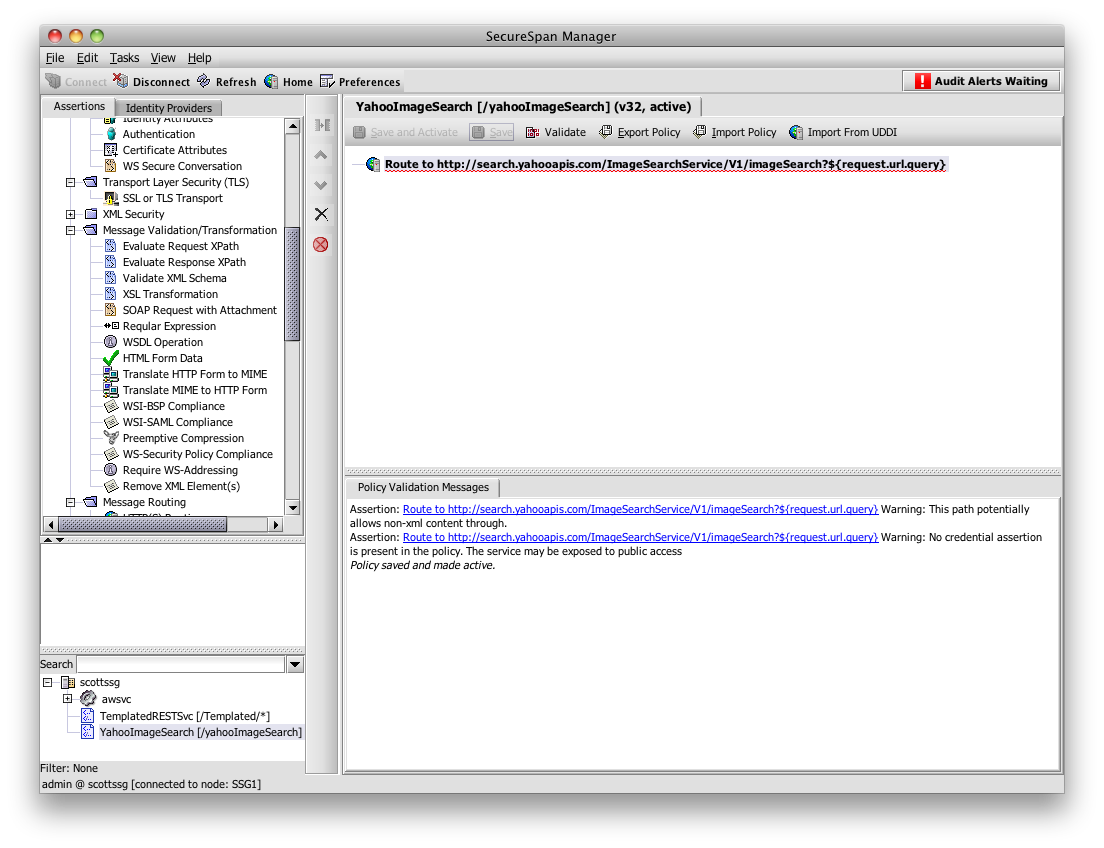Viewport: 1104px width, 848px height.
Task: Click the Disconnect toolbar icon
Action: point(121,81)
